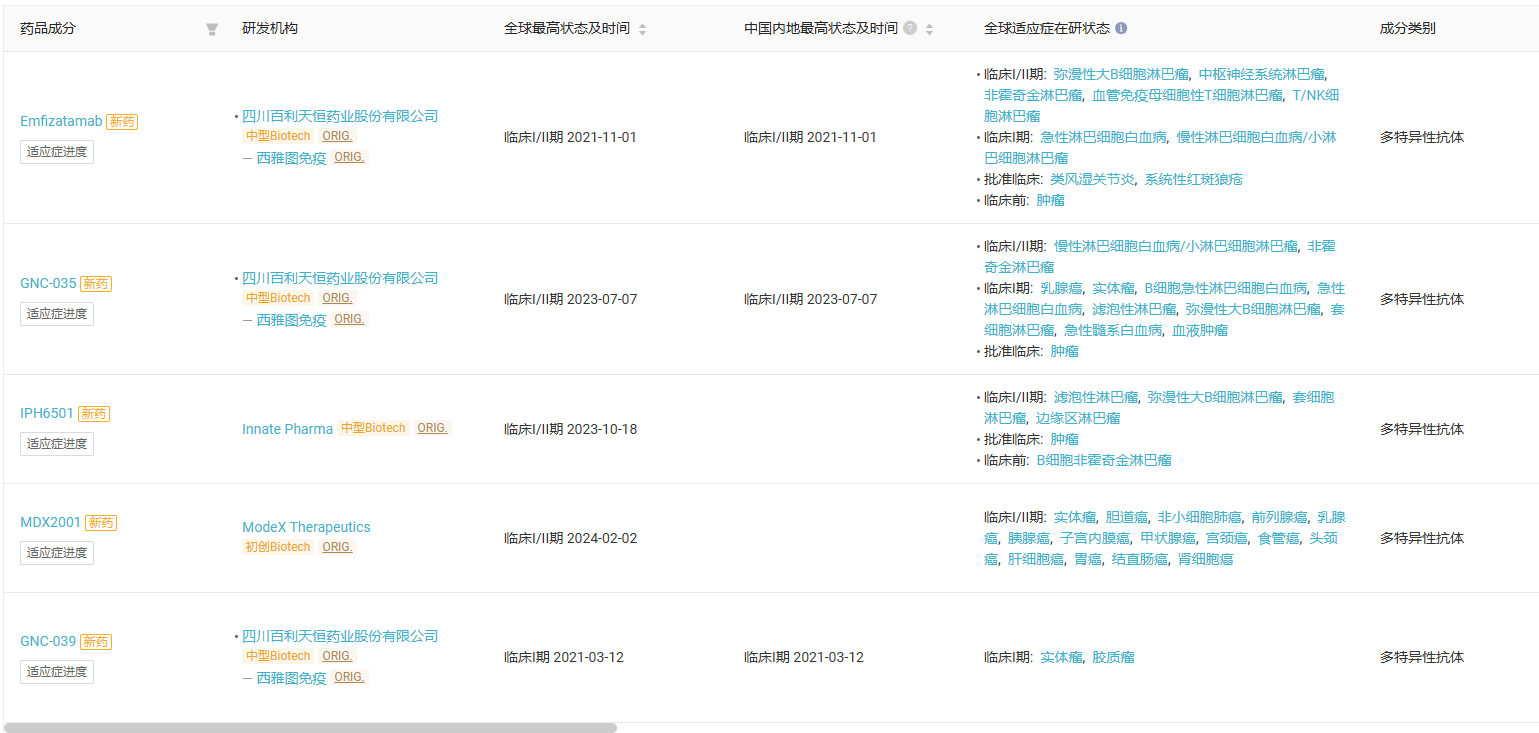Open 类风湿关节炎 indication link
1539x733 pixels.
pyautogui.click(x=1092, y=179)
